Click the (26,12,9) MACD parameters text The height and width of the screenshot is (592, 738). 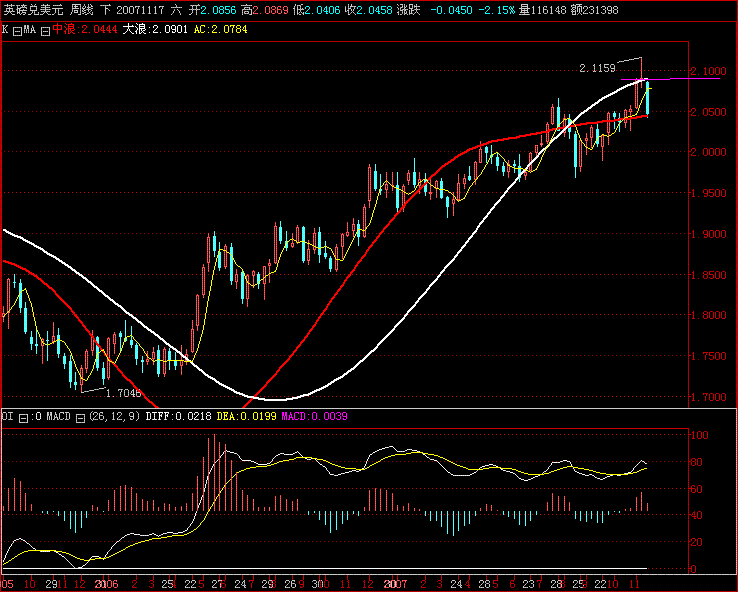[112, 416]
